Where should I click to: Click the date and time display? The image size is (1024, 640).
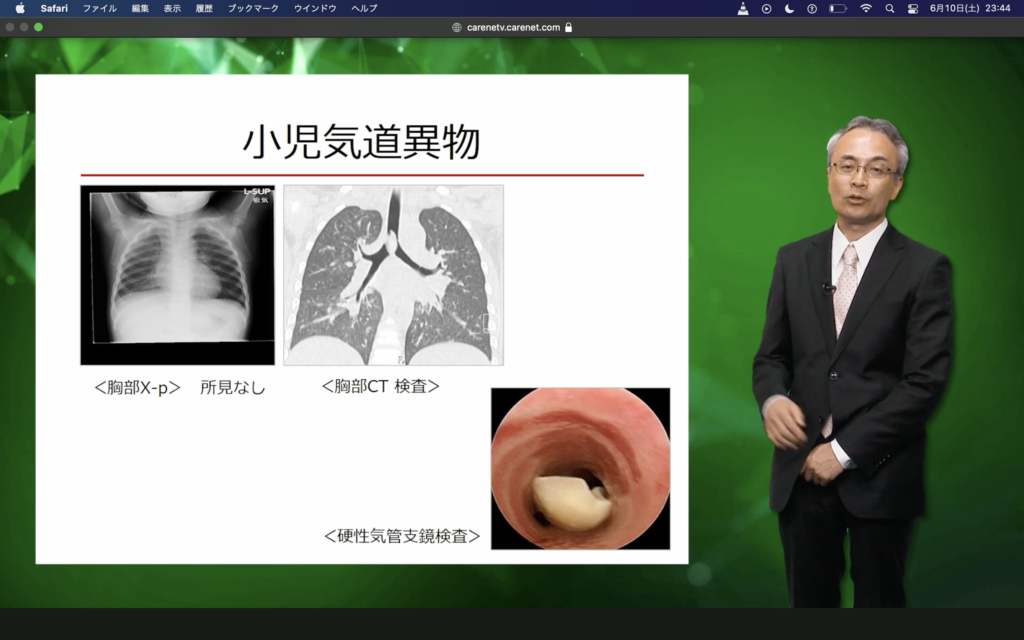(x=970, y=8)
